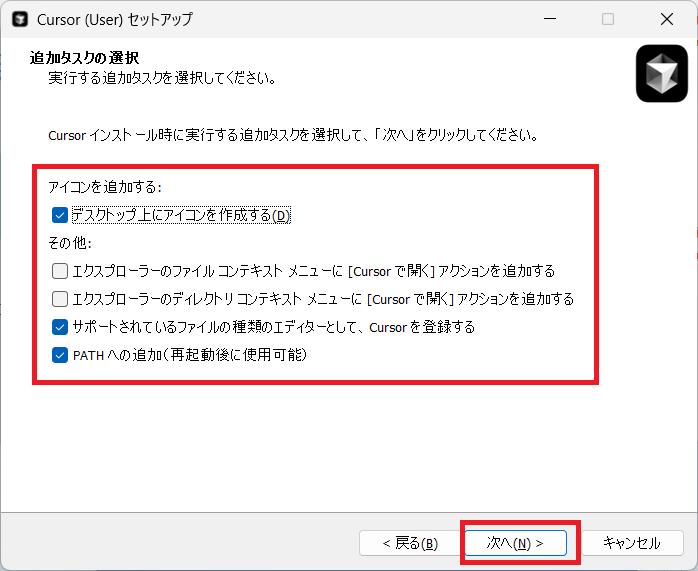698x571 pixels.
Task: Go back with the < 戻る(B) button
Action: click(410, 543)
